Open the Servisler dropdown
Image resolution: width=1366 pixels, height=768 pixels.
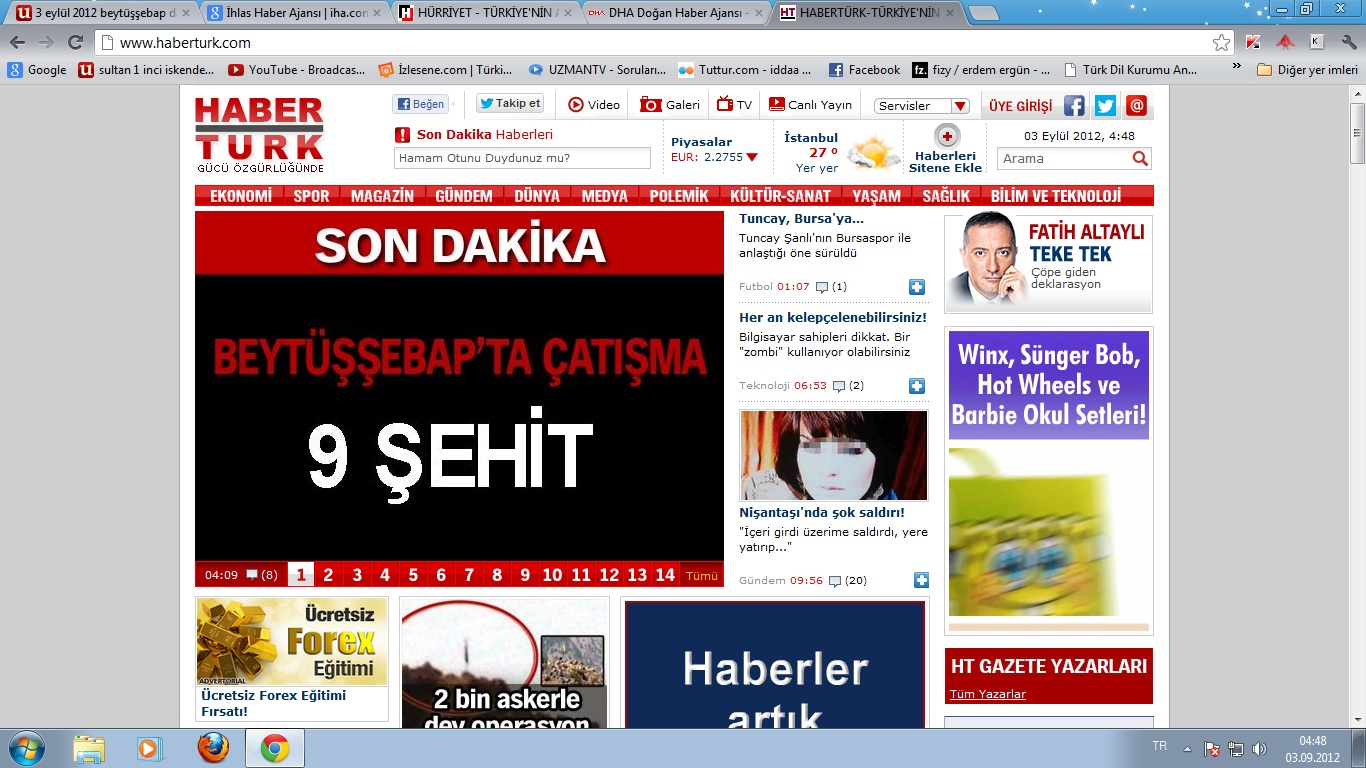point(922,106)
